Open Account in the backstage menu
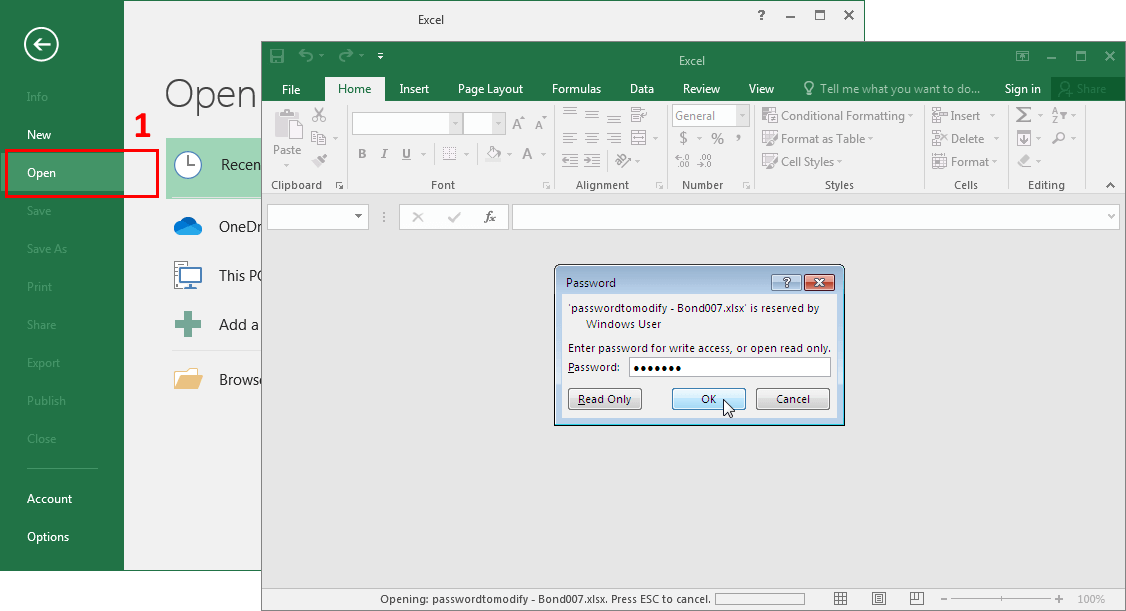Screen dimensions: 1126x611 click(50, 498)
